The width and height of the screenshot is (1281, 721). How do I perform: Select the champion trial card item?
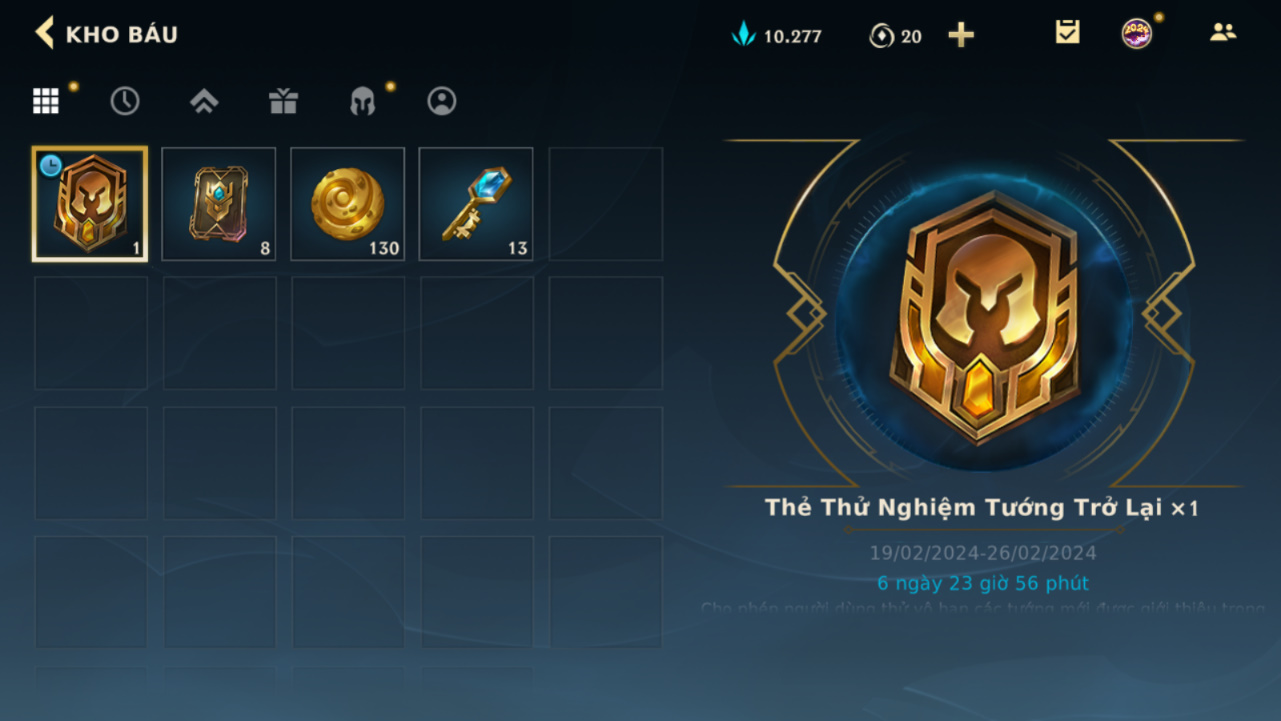(90, 204)
